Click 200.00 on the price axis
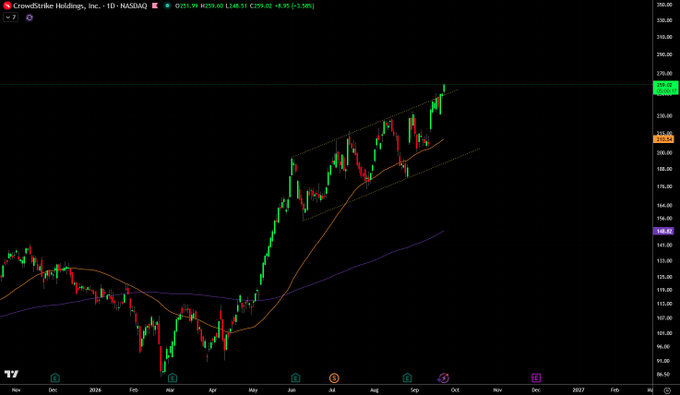The height and width of the screenshot is (395, 680). coord(664,153)
